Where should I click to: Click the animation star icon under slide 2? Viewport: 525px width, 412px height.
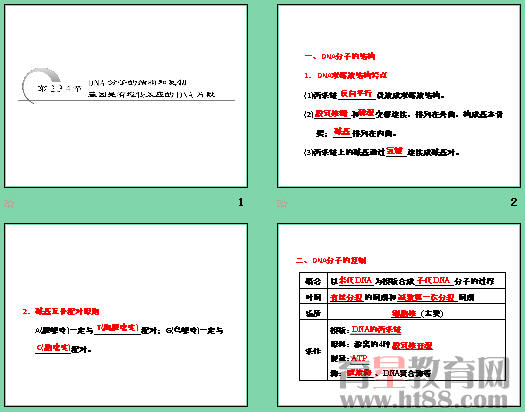[282, 203]
